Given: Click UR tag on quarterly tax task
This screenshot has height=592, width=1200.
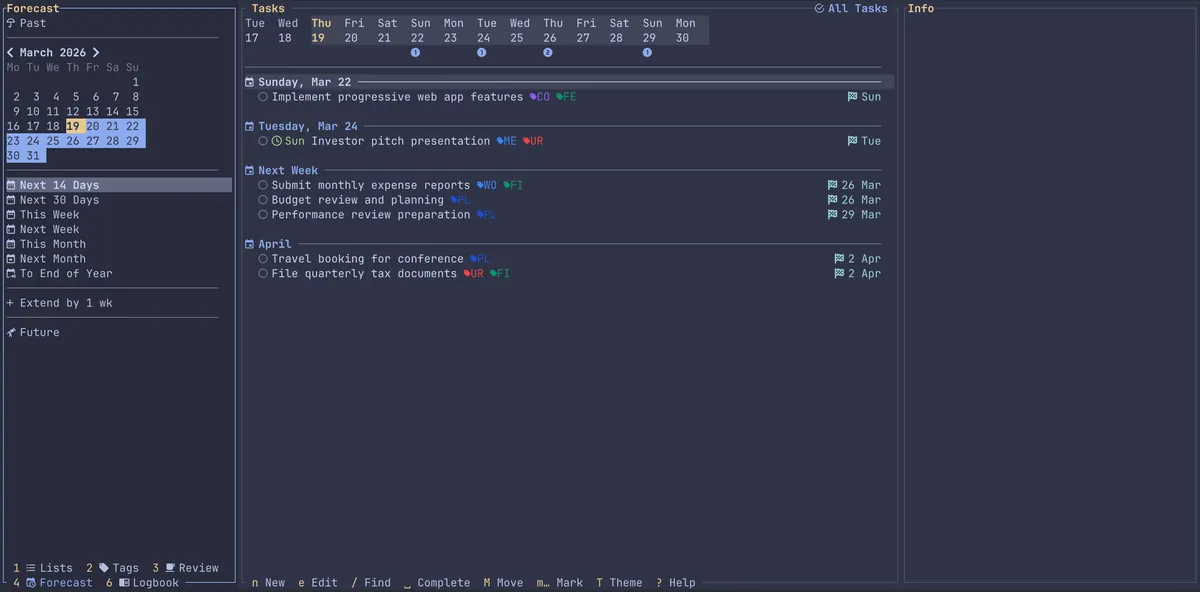Looking at the screenshot, I should pyautogui.click(x=474, y=273).
